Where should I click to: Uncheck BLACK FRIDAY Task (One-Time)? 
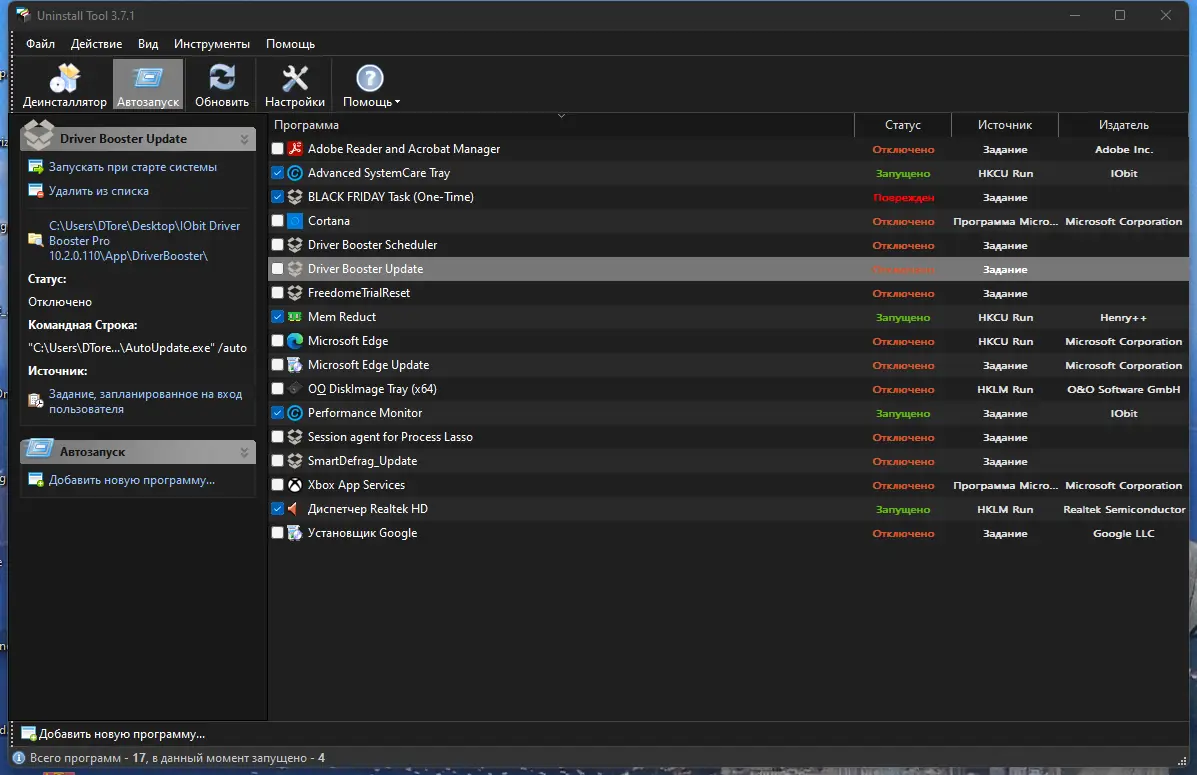tap(278, 197)
